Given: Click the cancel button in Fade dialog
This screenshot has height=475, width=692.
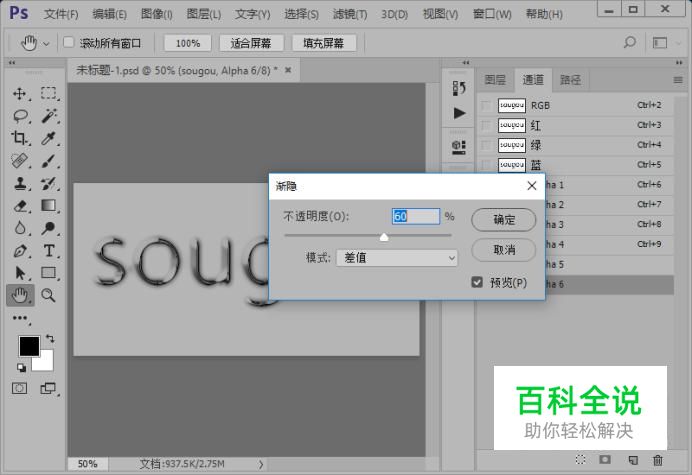Looking at the screenshot, I should pyautogui.click(x=504, y=250).
